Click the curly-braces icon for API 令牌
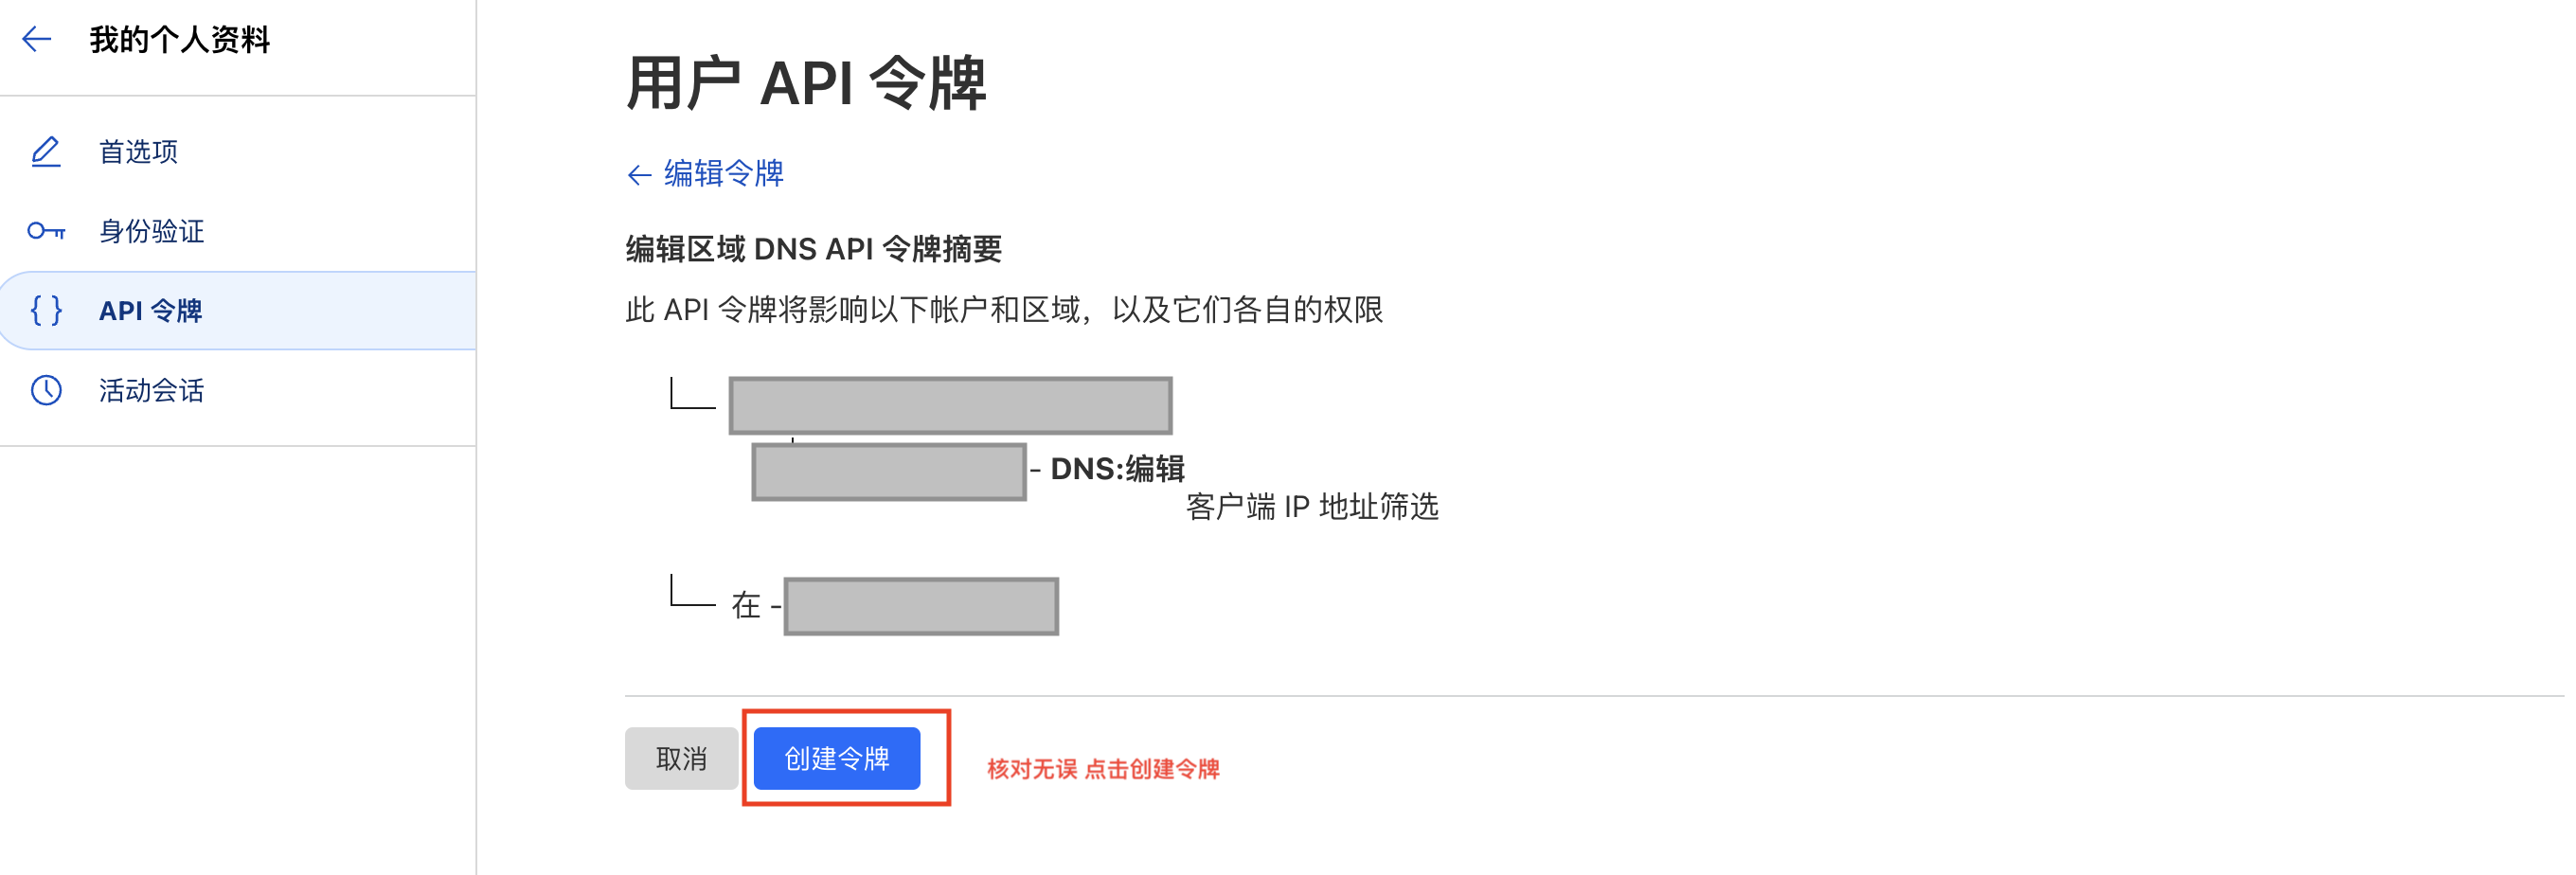Viewport: 2576px width, 875px height. [x=45, y=310]
